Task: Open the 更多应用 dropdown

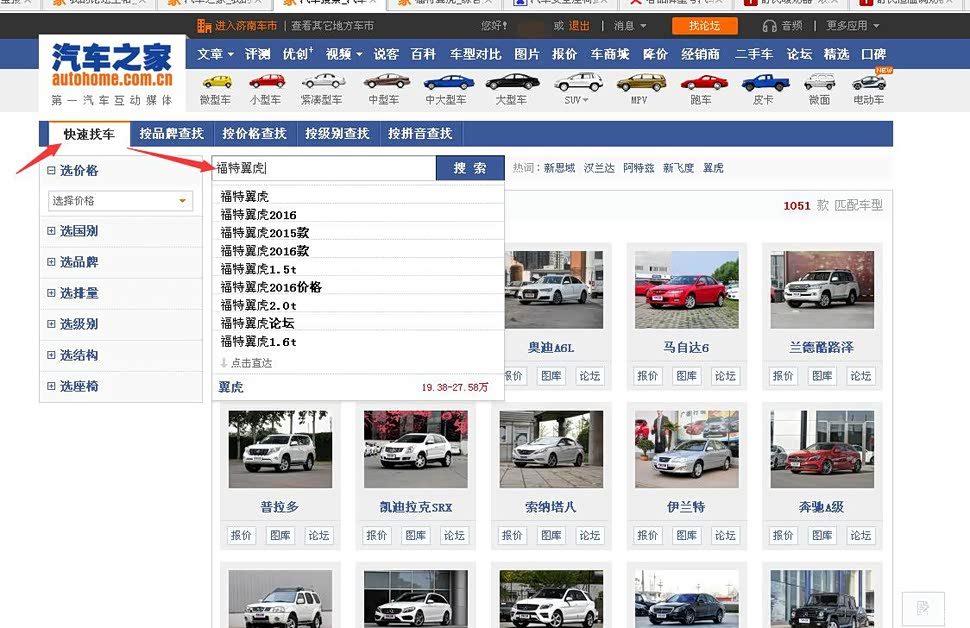Action: tap(852, 26)
